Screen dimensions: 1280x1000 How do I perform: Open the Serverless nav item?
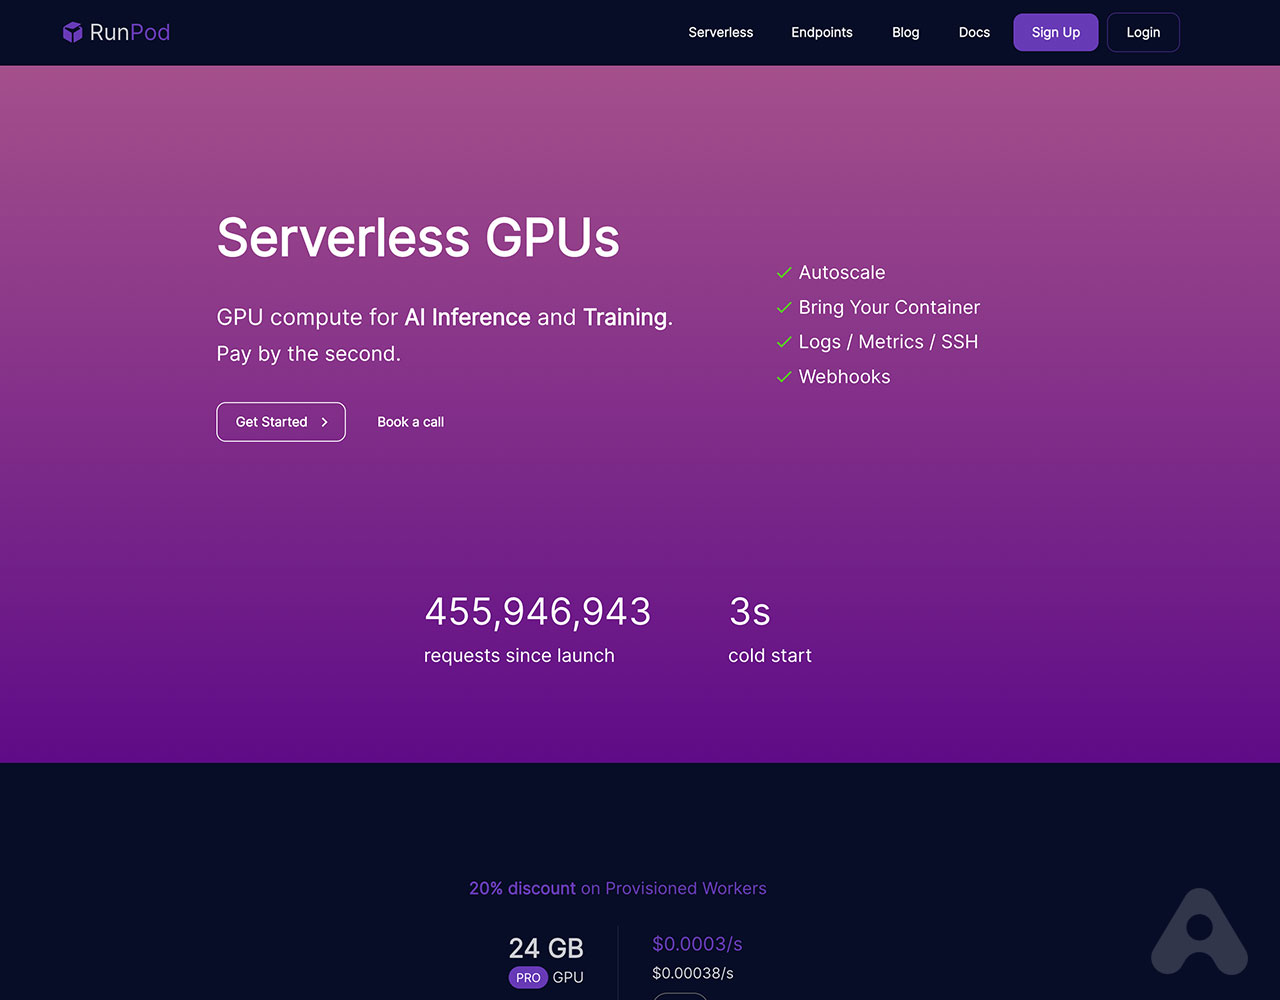[x=720, y=32]
